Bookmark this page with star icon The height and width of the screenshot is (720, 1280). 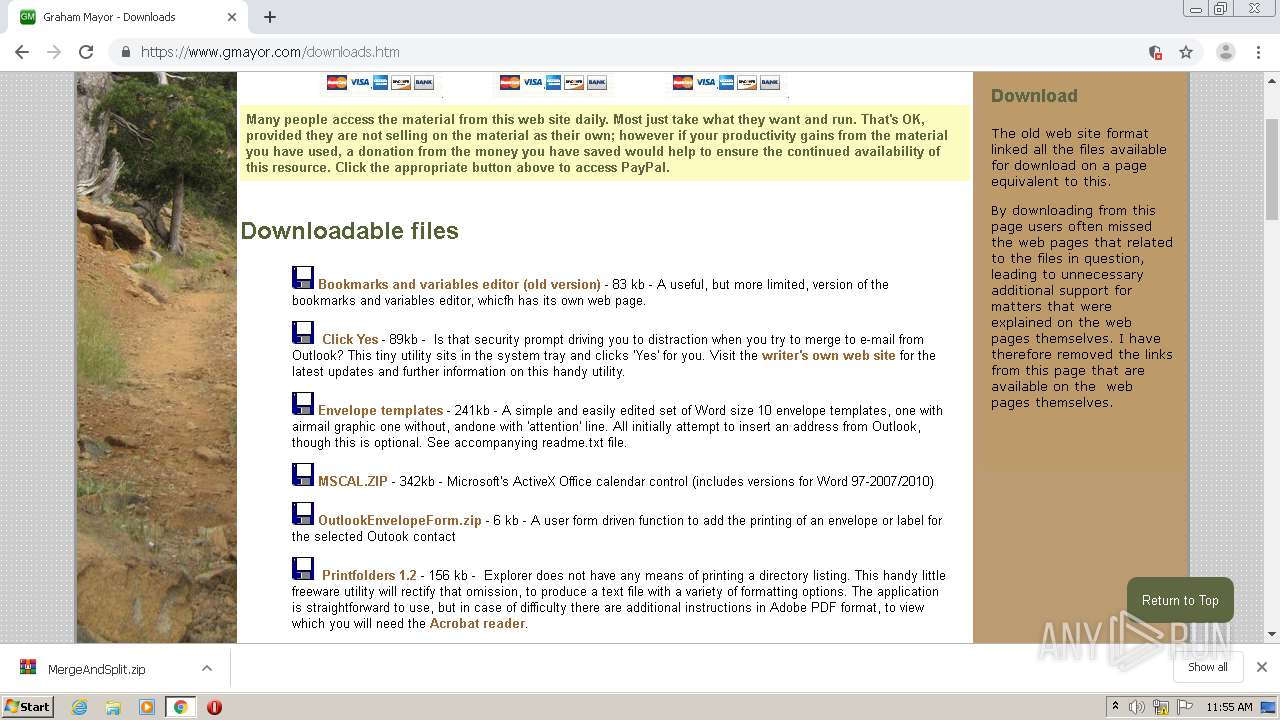tap(1186, 52)
